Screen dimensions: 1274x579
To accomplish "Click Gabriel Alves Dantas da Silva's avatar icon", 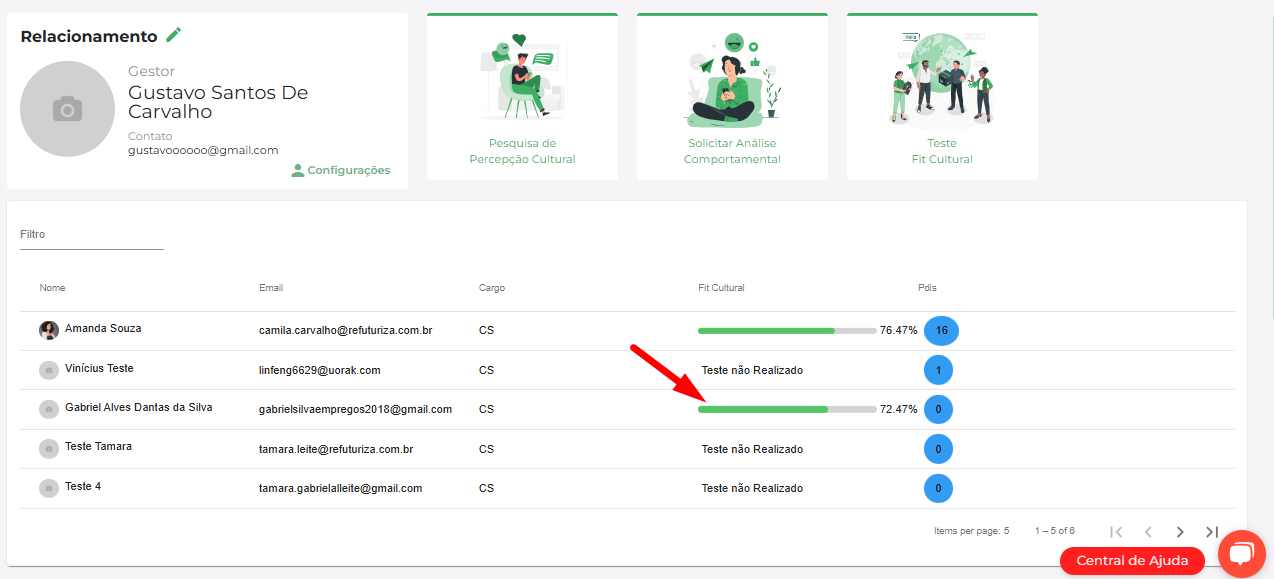I will pos(48,409).
